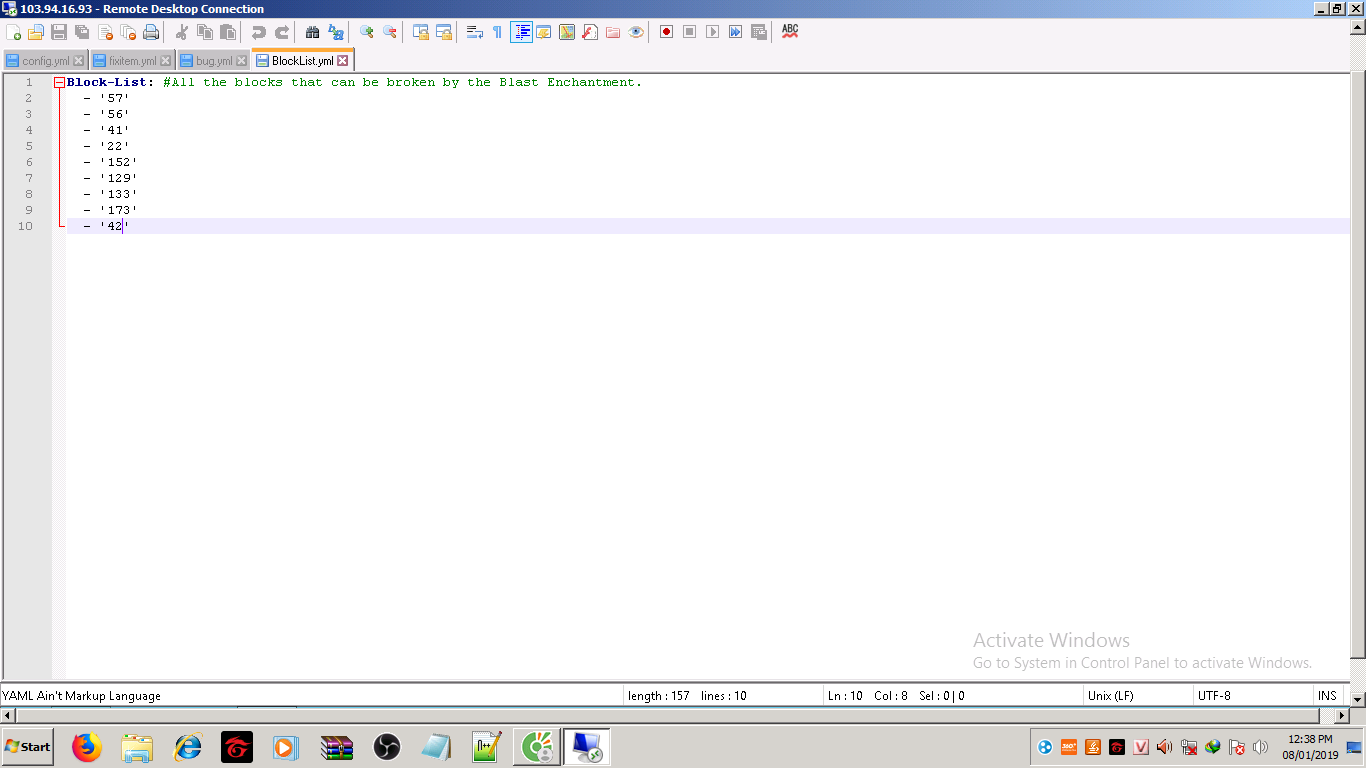1366x768 pixels.
Task: Switch to the bug.yml tab
Action: click(x=213, y=61)
